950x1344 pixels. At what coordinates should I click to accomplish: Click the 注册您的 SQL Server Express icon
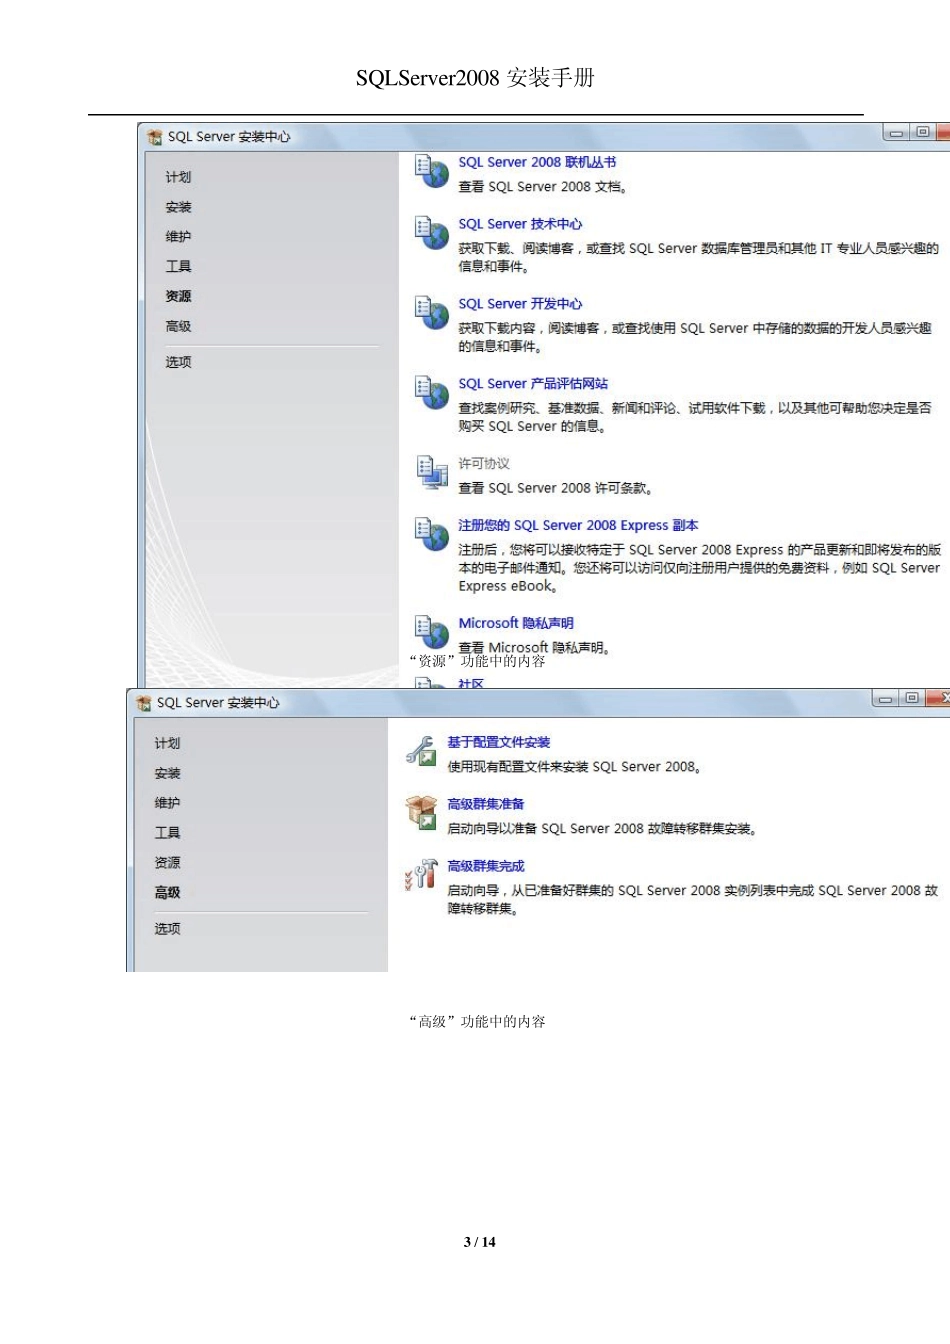(x=432, y=534)
